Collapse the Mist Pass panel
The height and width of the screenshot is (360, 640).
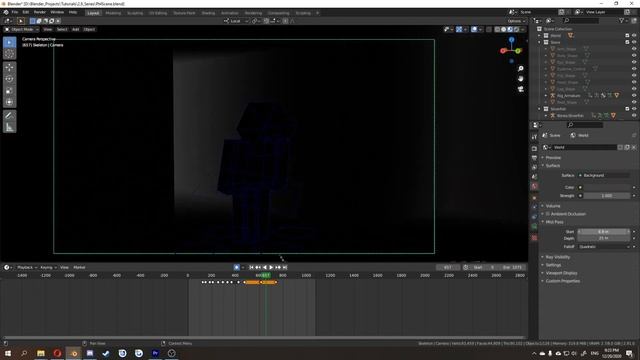click(x=554, y=222)
